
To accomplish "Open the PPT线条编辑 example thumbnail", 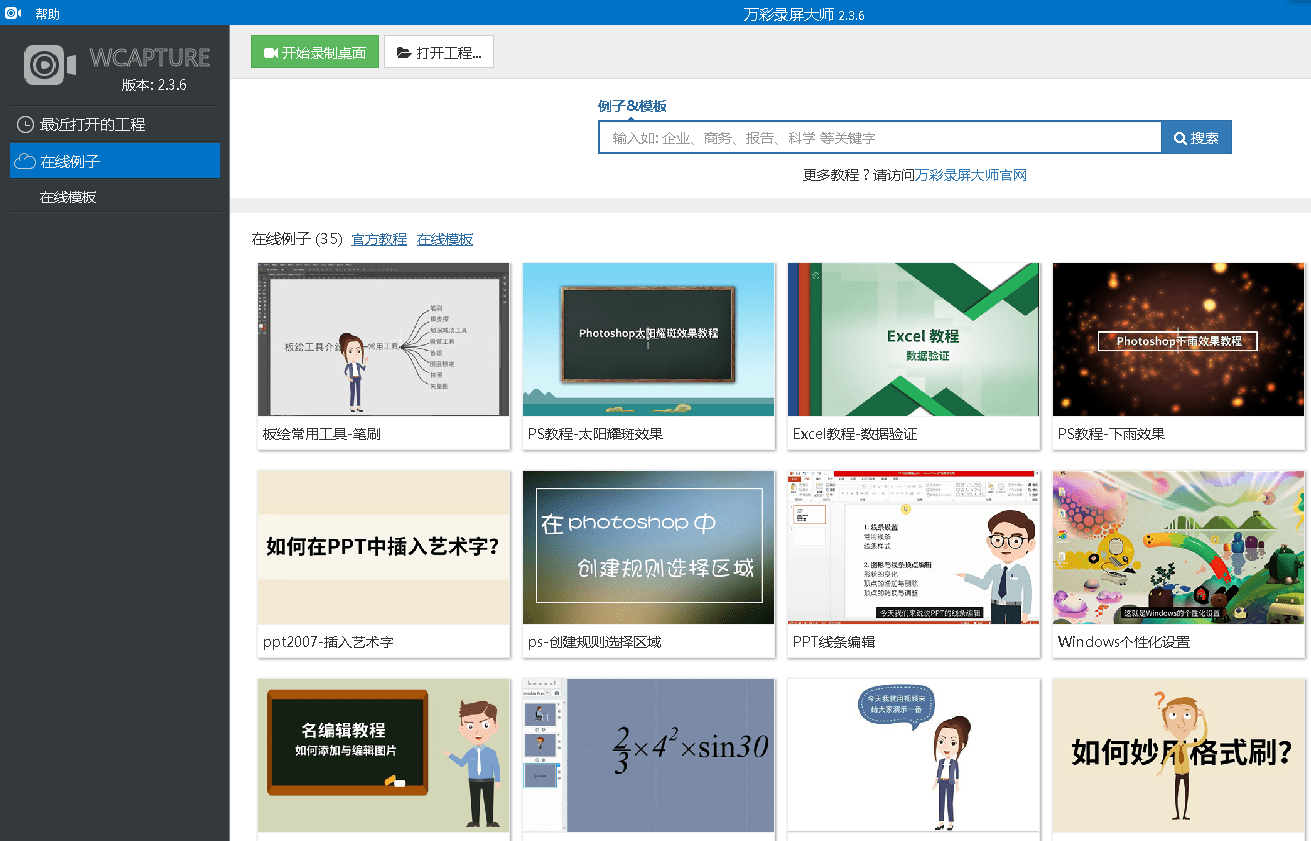I will [x=914, y=547].
